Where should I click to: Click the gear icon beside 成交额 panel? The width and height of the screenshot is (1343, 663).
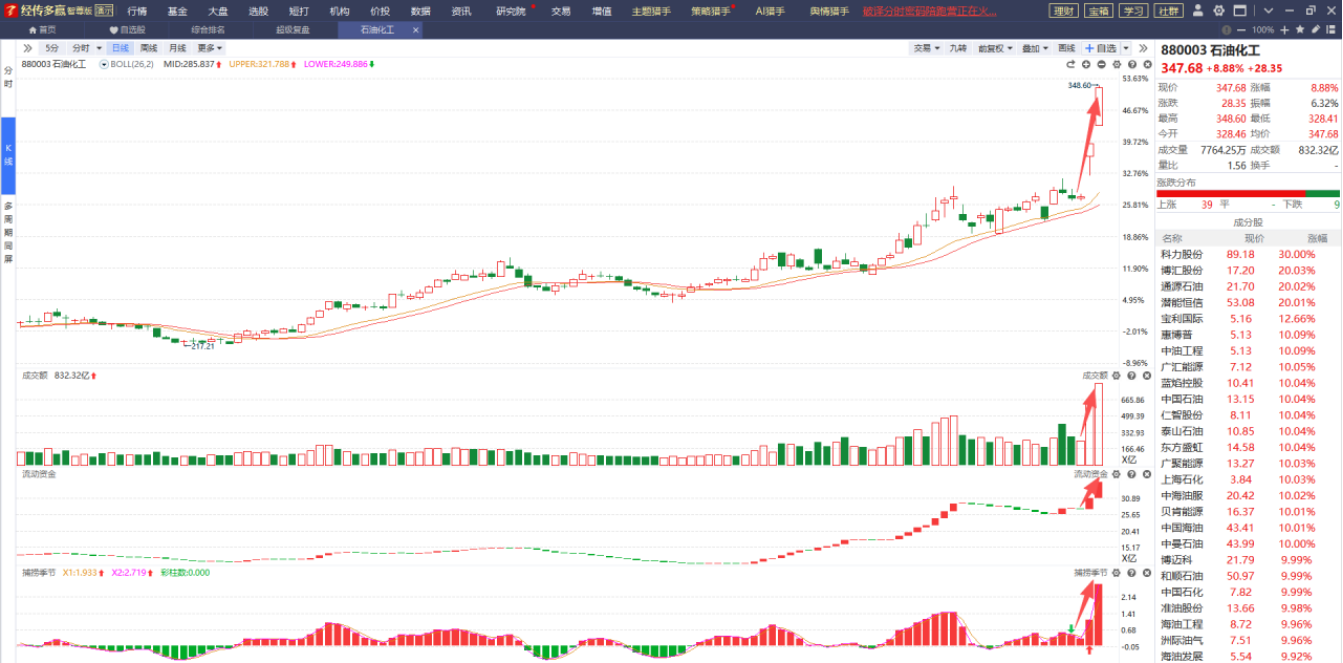pyautogui.click(x=1117, y=376)
